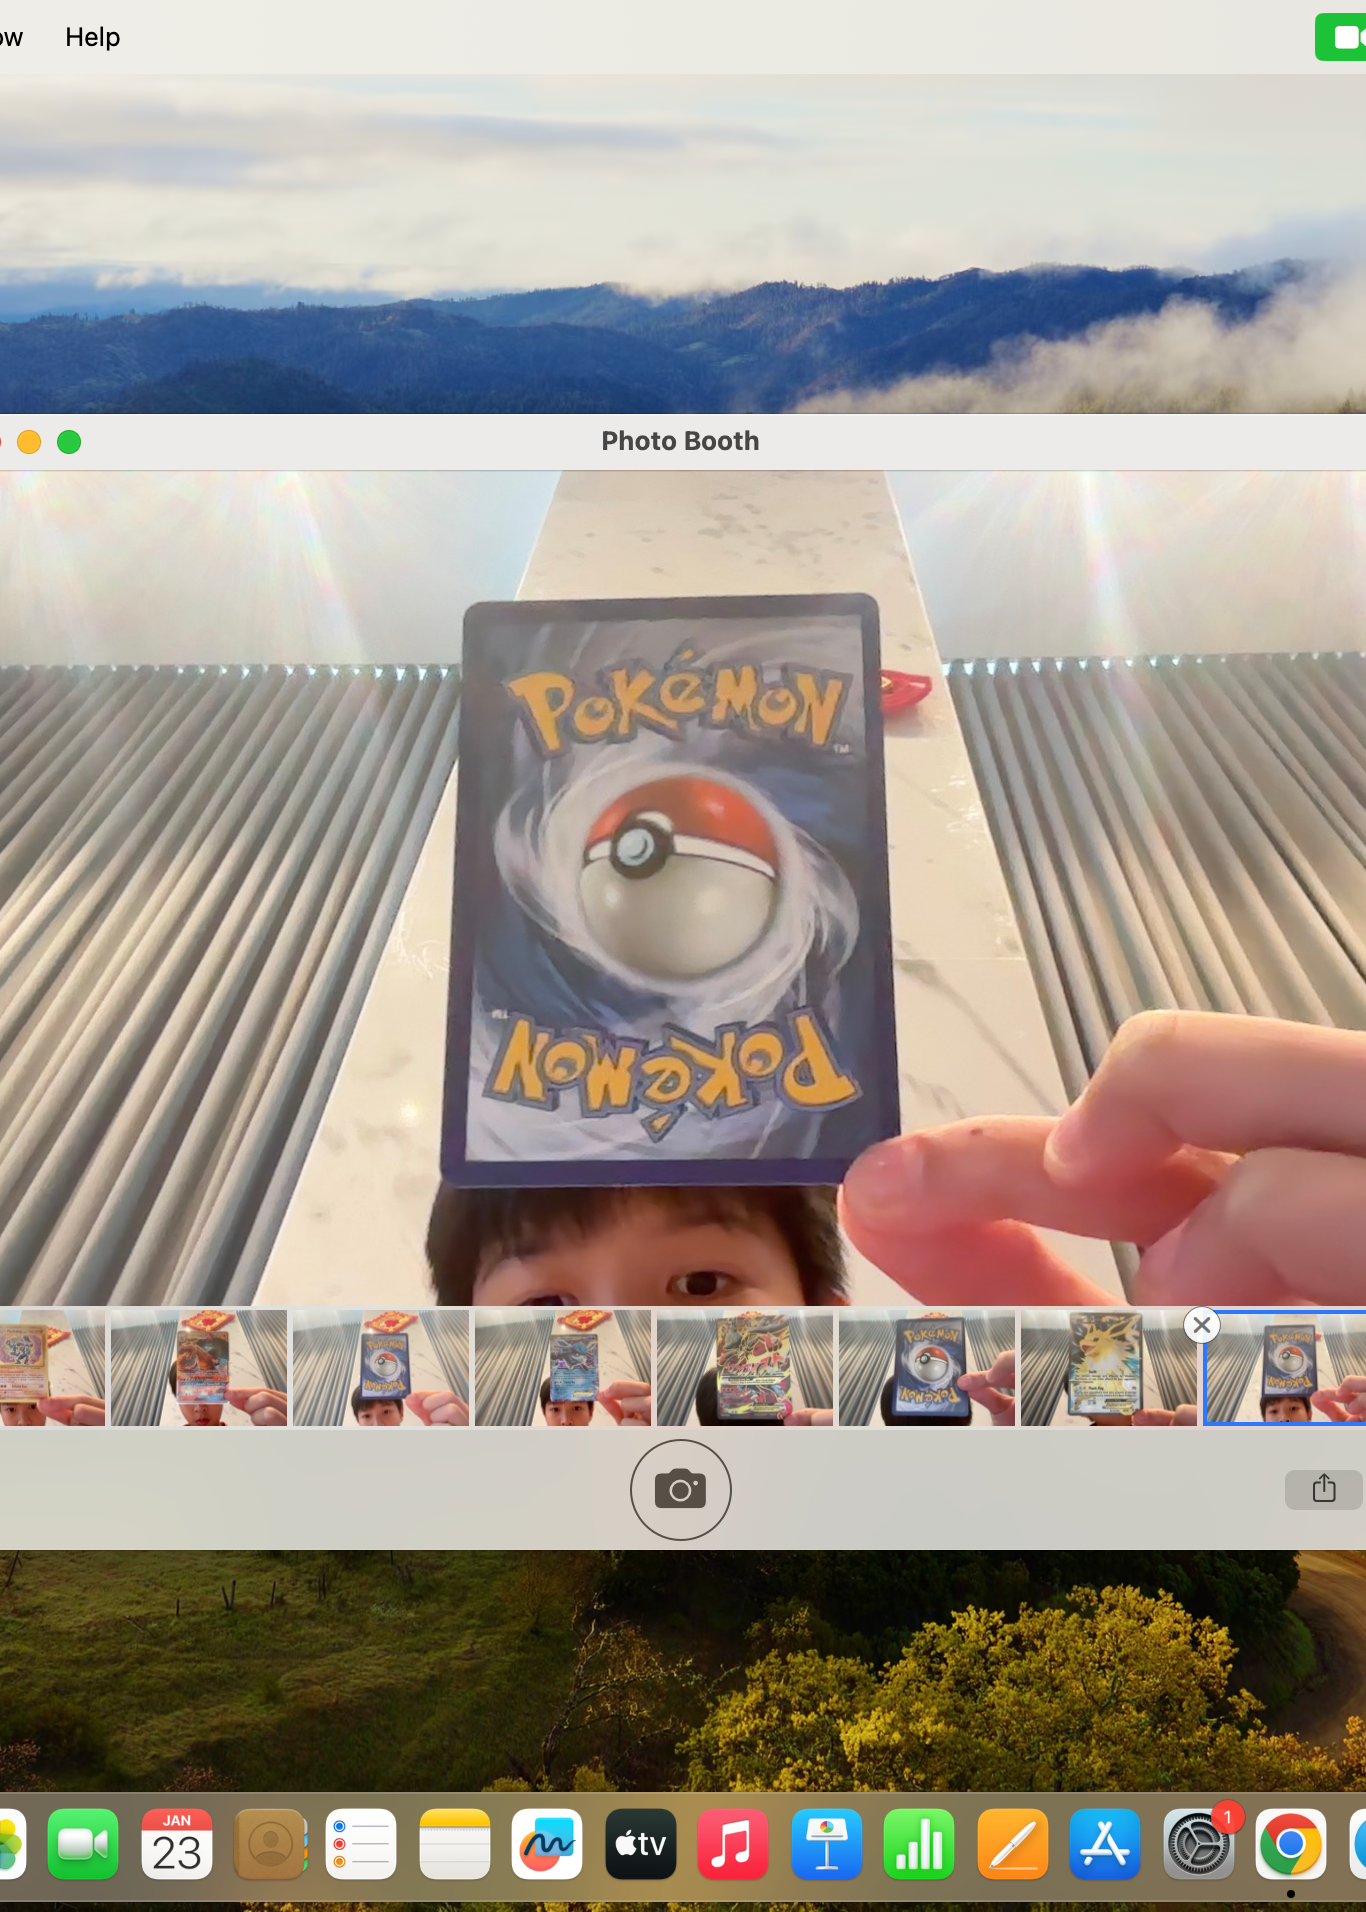Launch Freeform from the Dock

pos(547,1845)
